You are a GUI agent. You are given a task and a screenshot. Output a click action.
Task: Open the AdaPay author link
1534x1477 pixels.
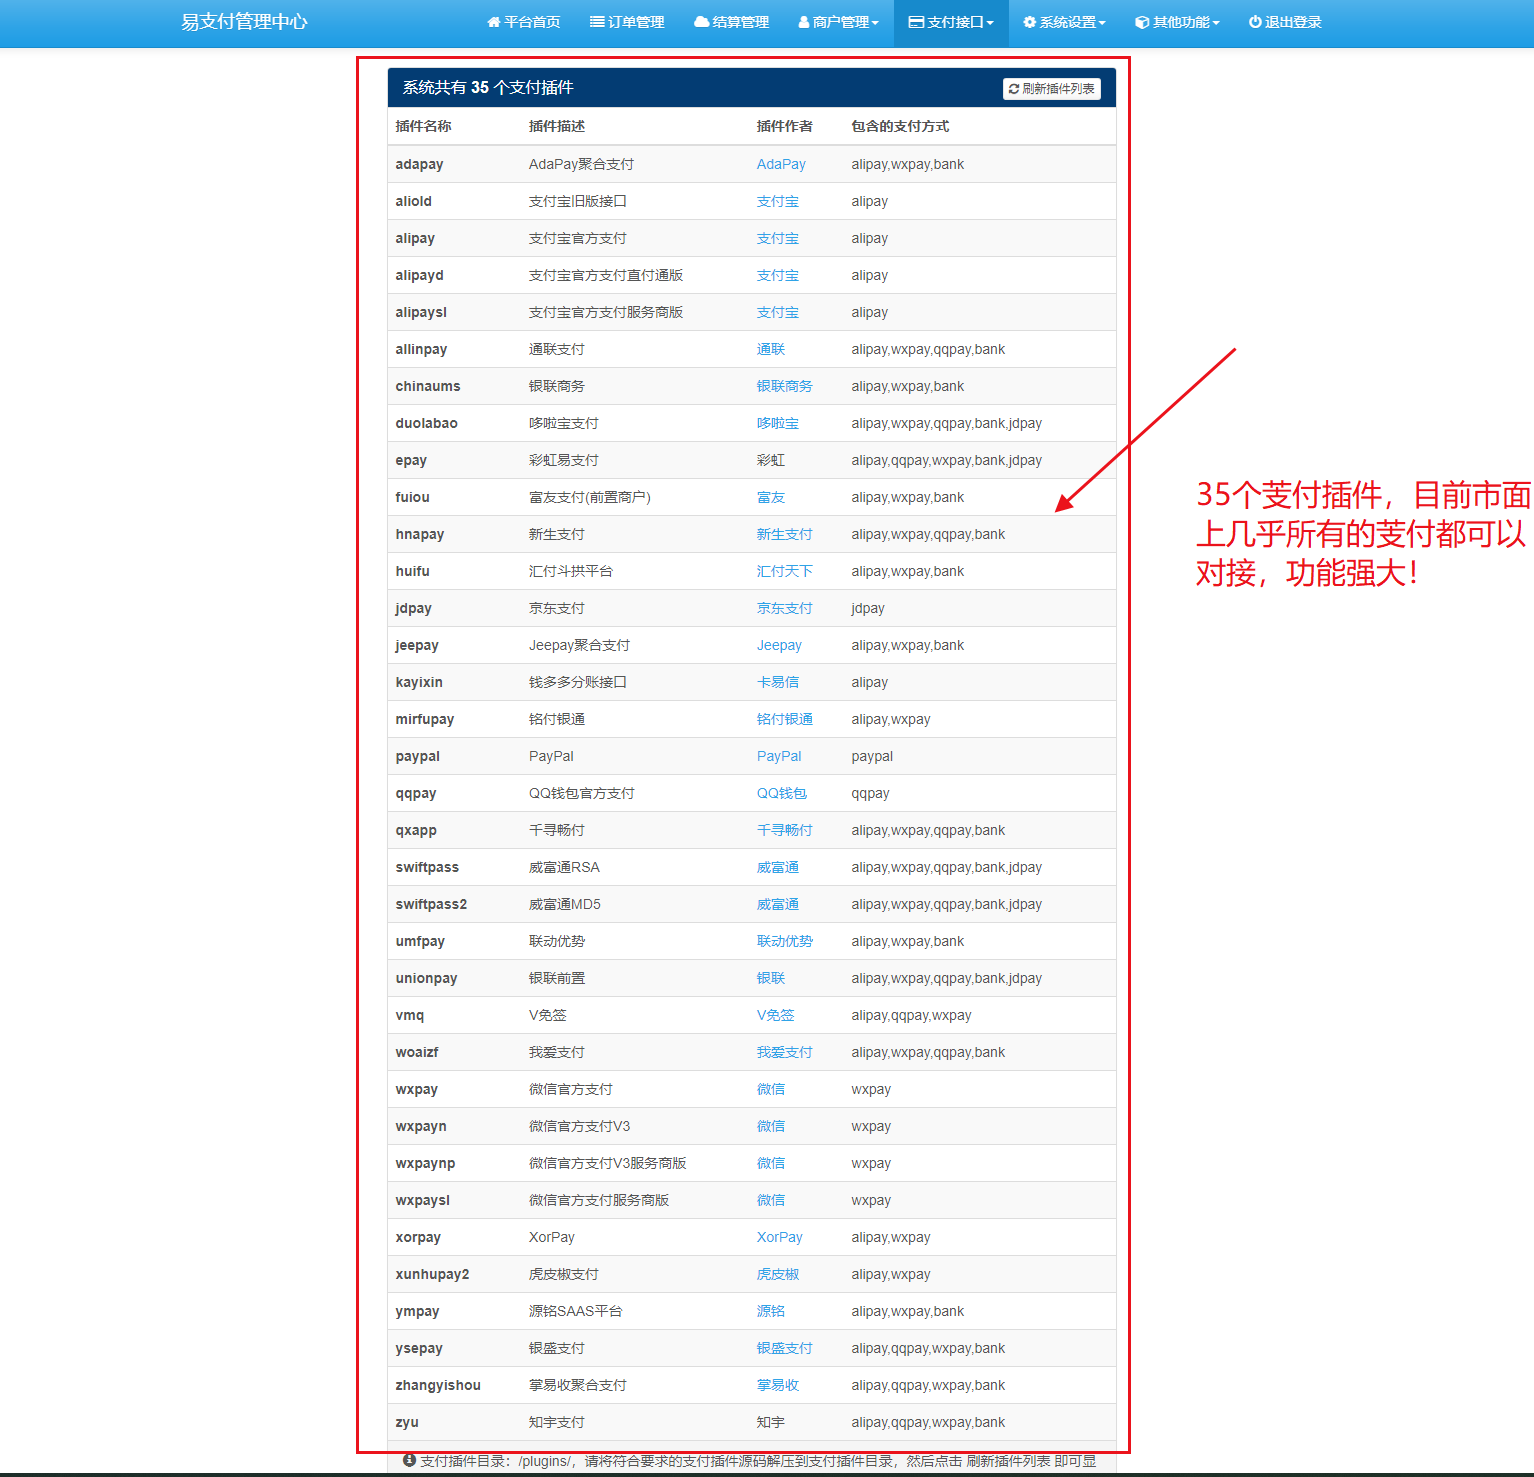coord(781,164)
